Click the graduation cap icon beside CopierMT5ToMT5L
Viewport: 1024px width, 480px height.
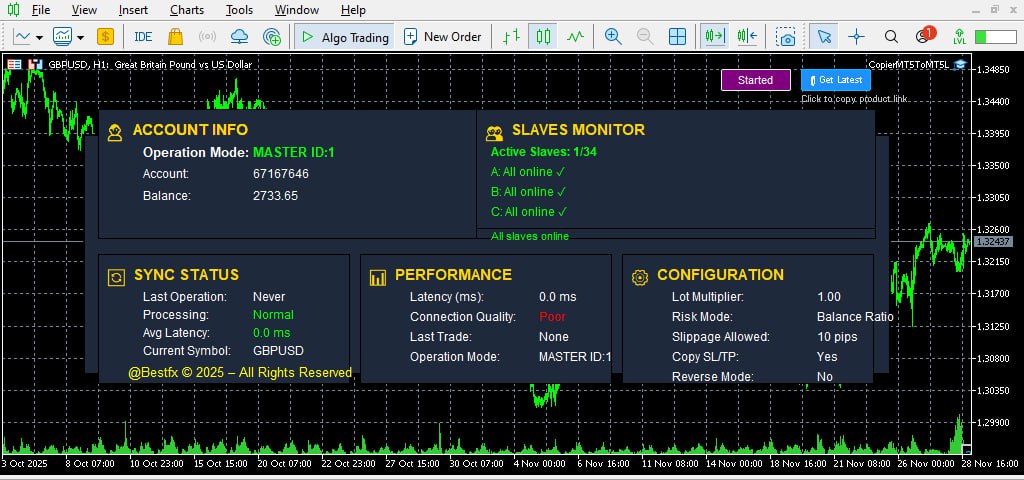coord(959,64)
